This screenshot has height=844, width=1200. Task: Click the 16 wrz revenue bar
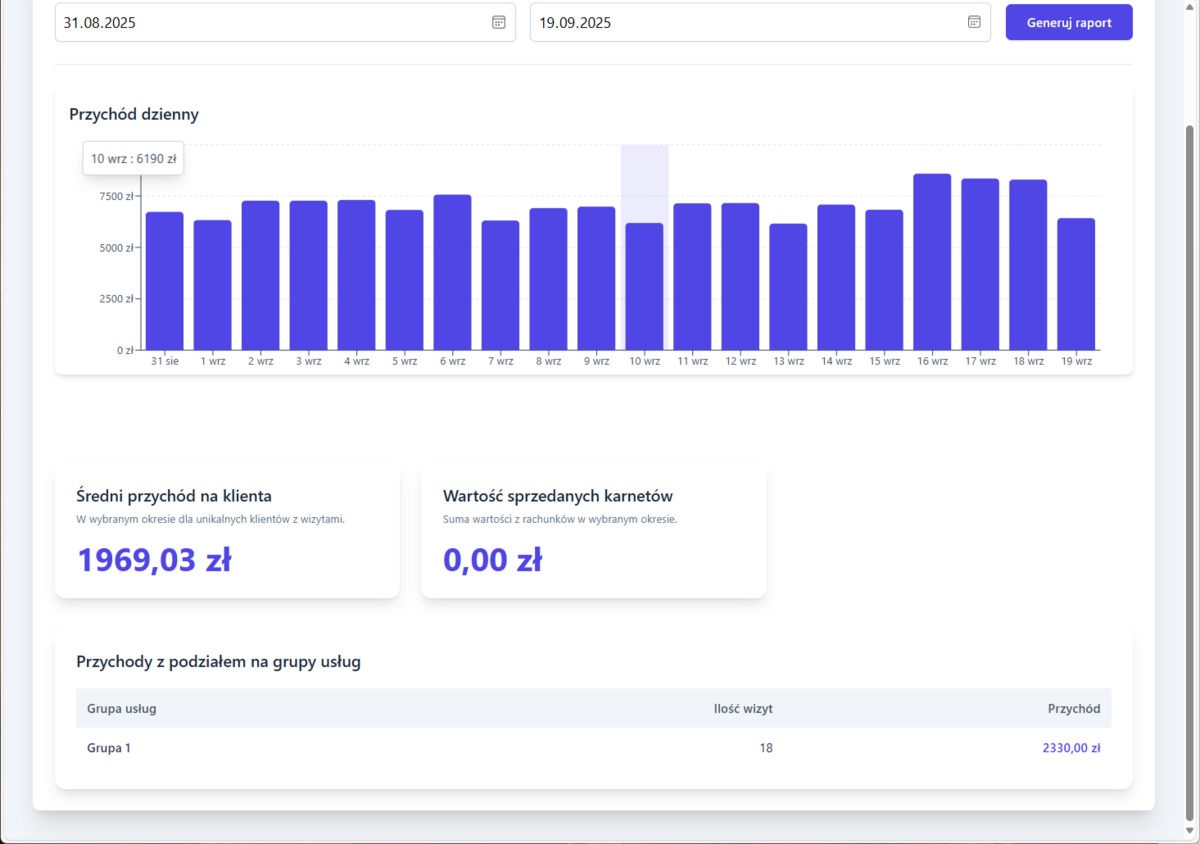[932, 262]
